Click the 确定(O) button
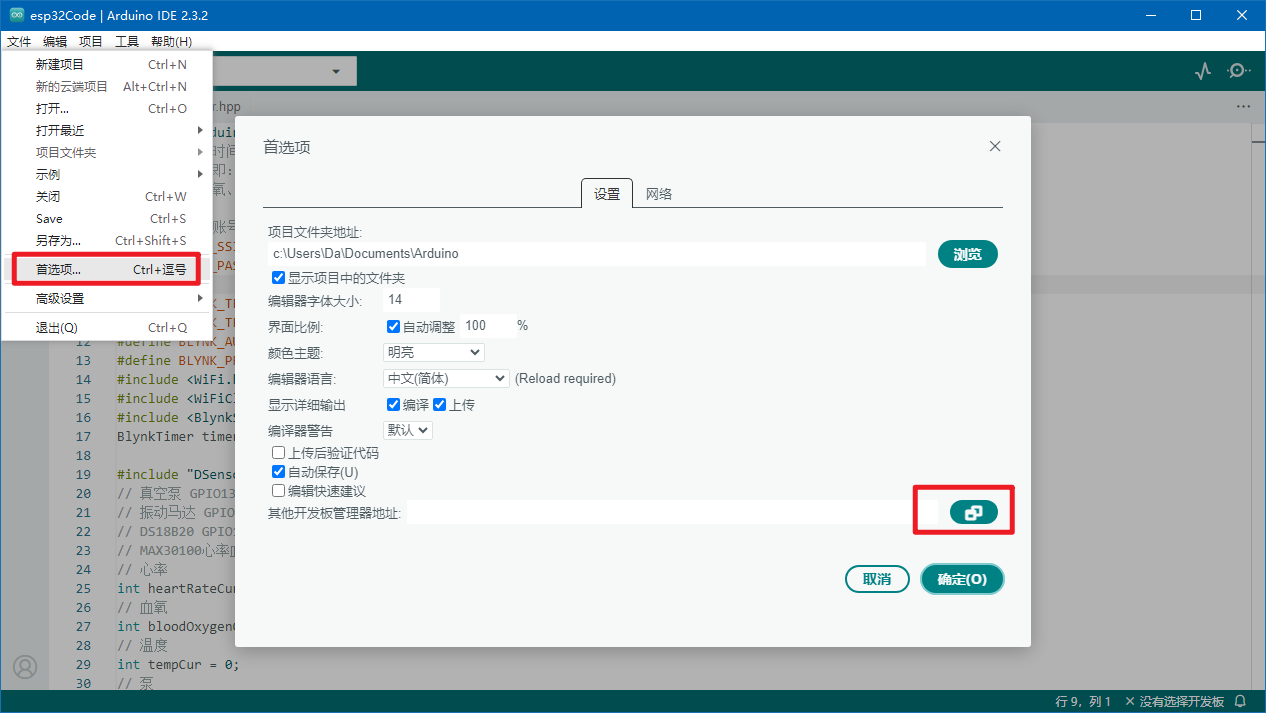Image resolution: width=1266 pixels, height=713 pixels. coord(962,579)
